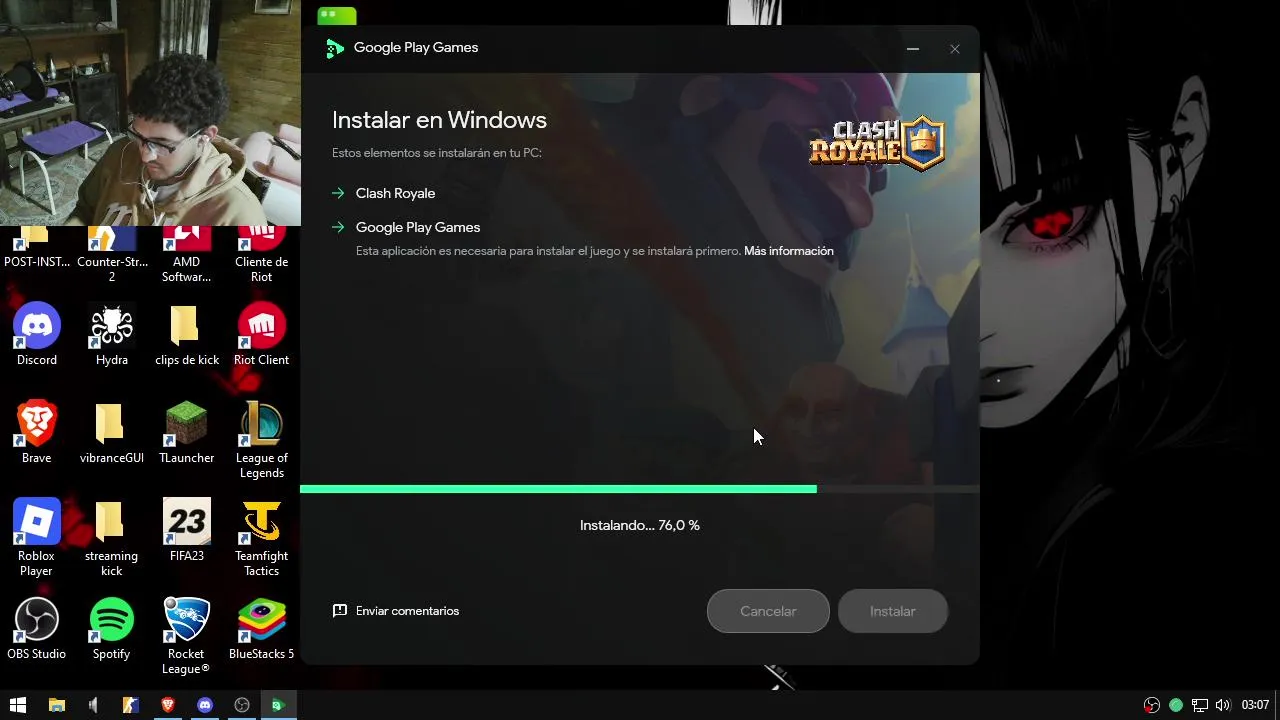
Task: Open the clips de kick folder
Action: coord(187,334)
